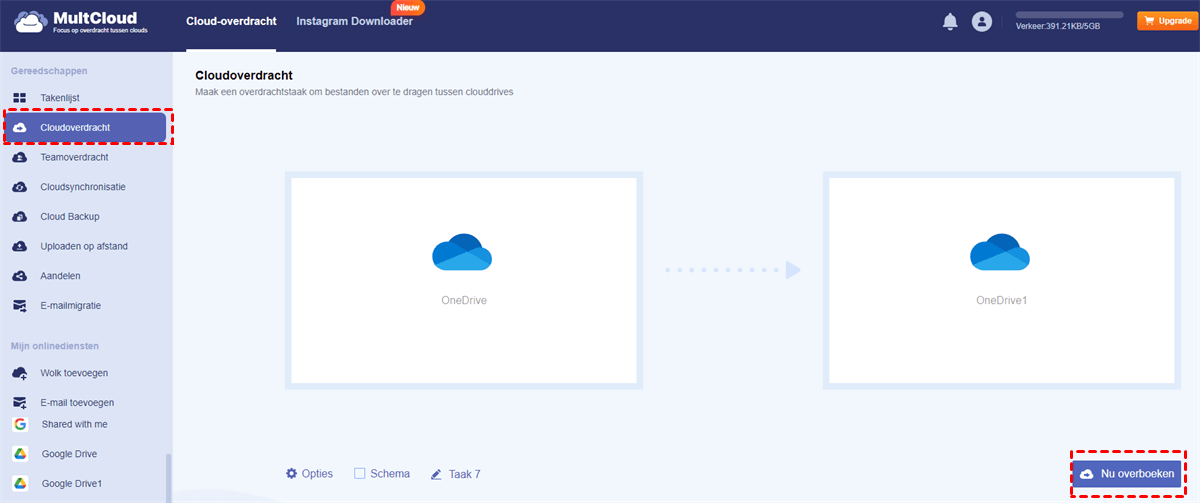Click Nu overboeken button
Image resolution: width=1200 pixels, height=503 pixels.
pos(1127,473)
